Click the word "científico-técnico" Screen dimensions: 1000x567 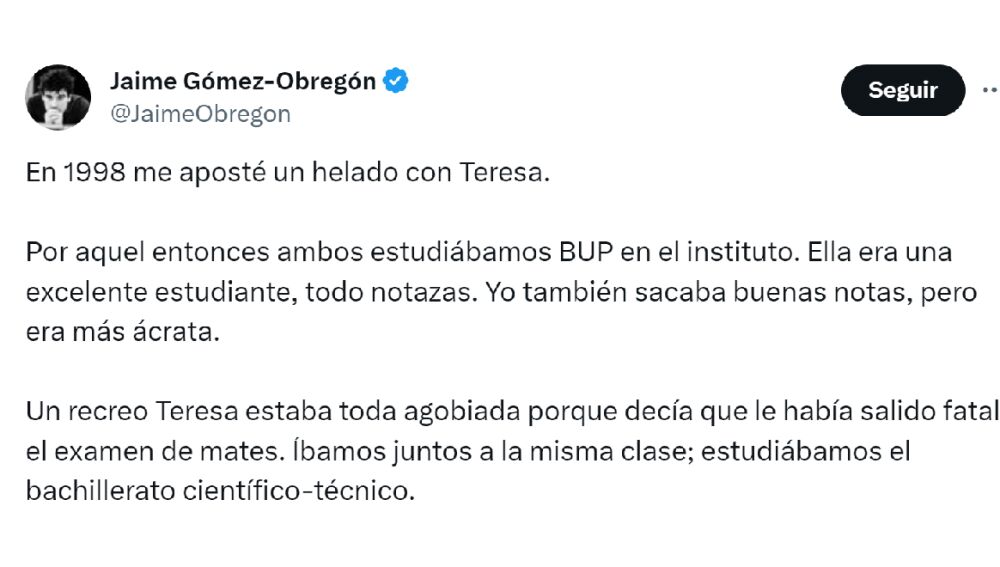(x=323, y=492)
